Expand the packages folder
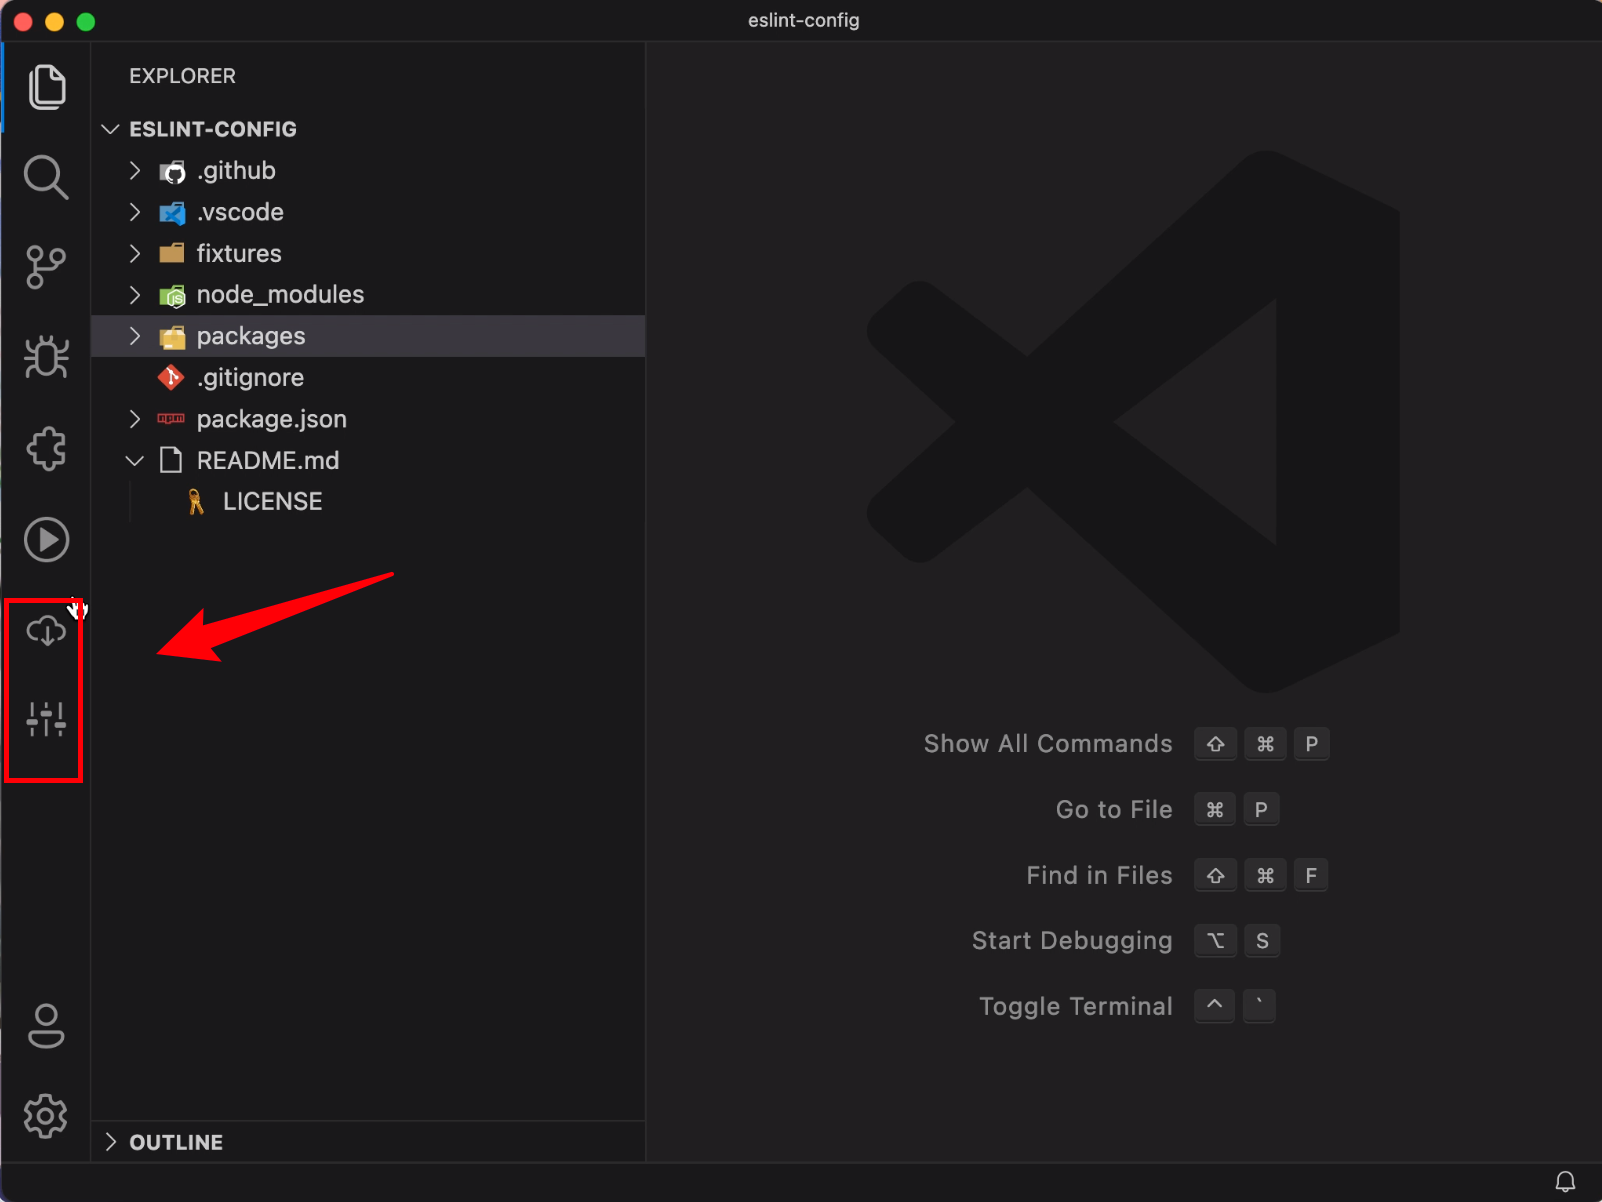This screenshot has height=1202, width=1602. [135, 336]
